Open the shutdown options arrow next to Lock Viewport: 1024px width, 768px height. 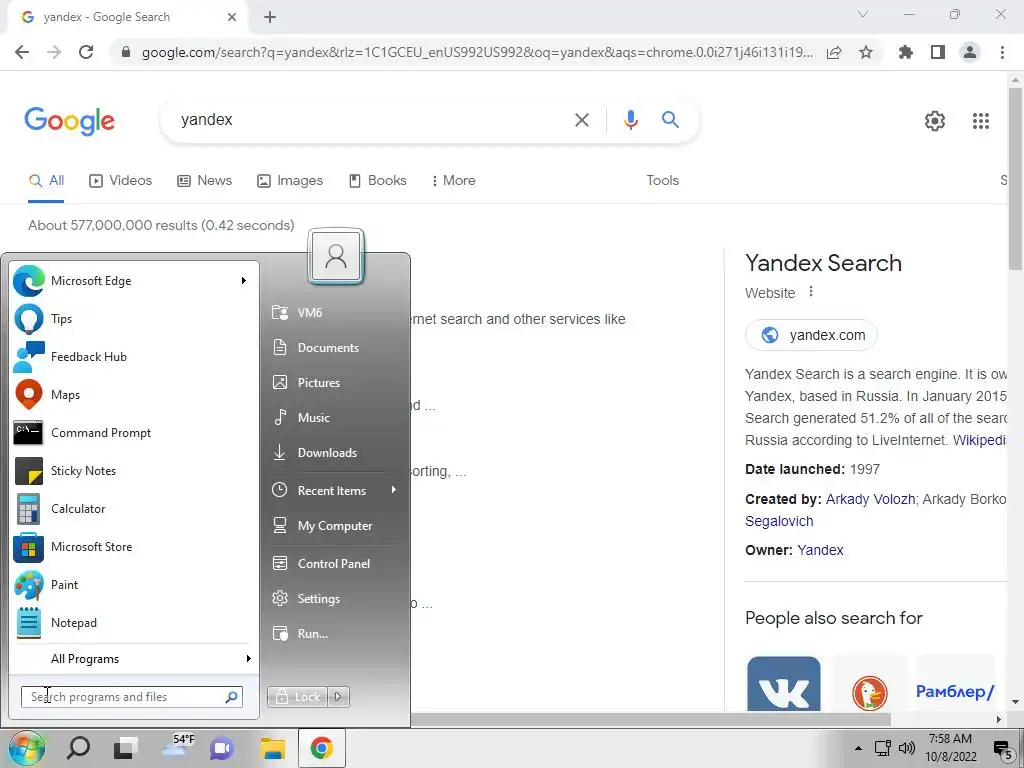[x=338, y=697]
